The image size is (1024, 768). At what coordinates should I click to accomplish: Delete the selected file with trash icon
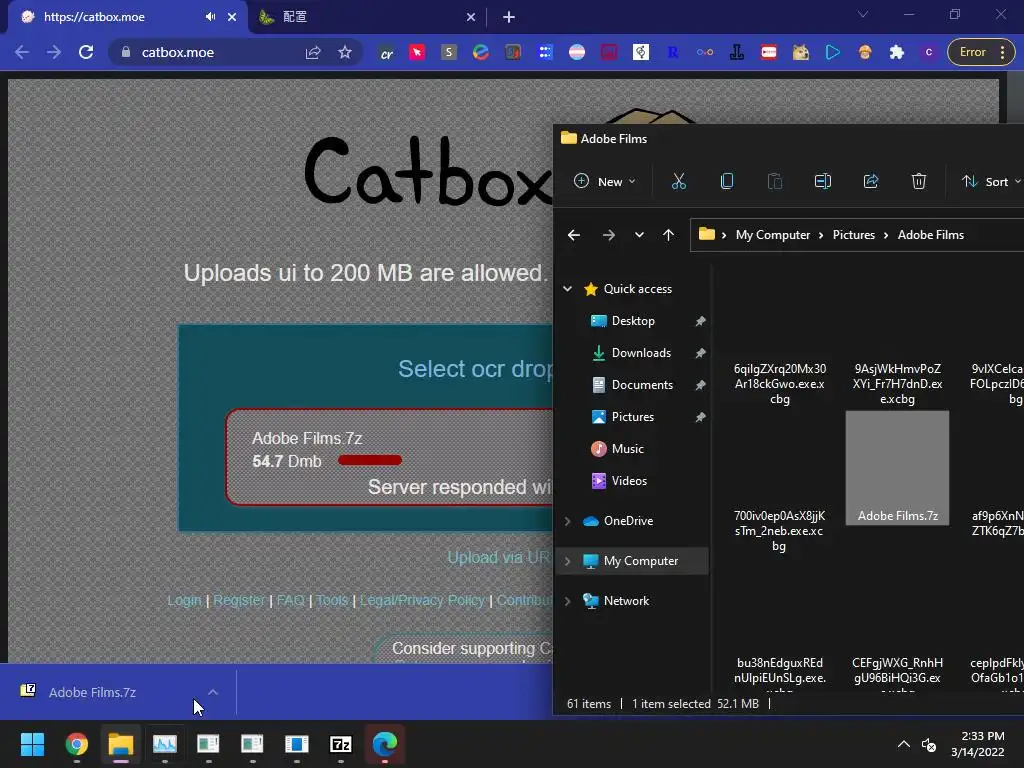point(919,182)
